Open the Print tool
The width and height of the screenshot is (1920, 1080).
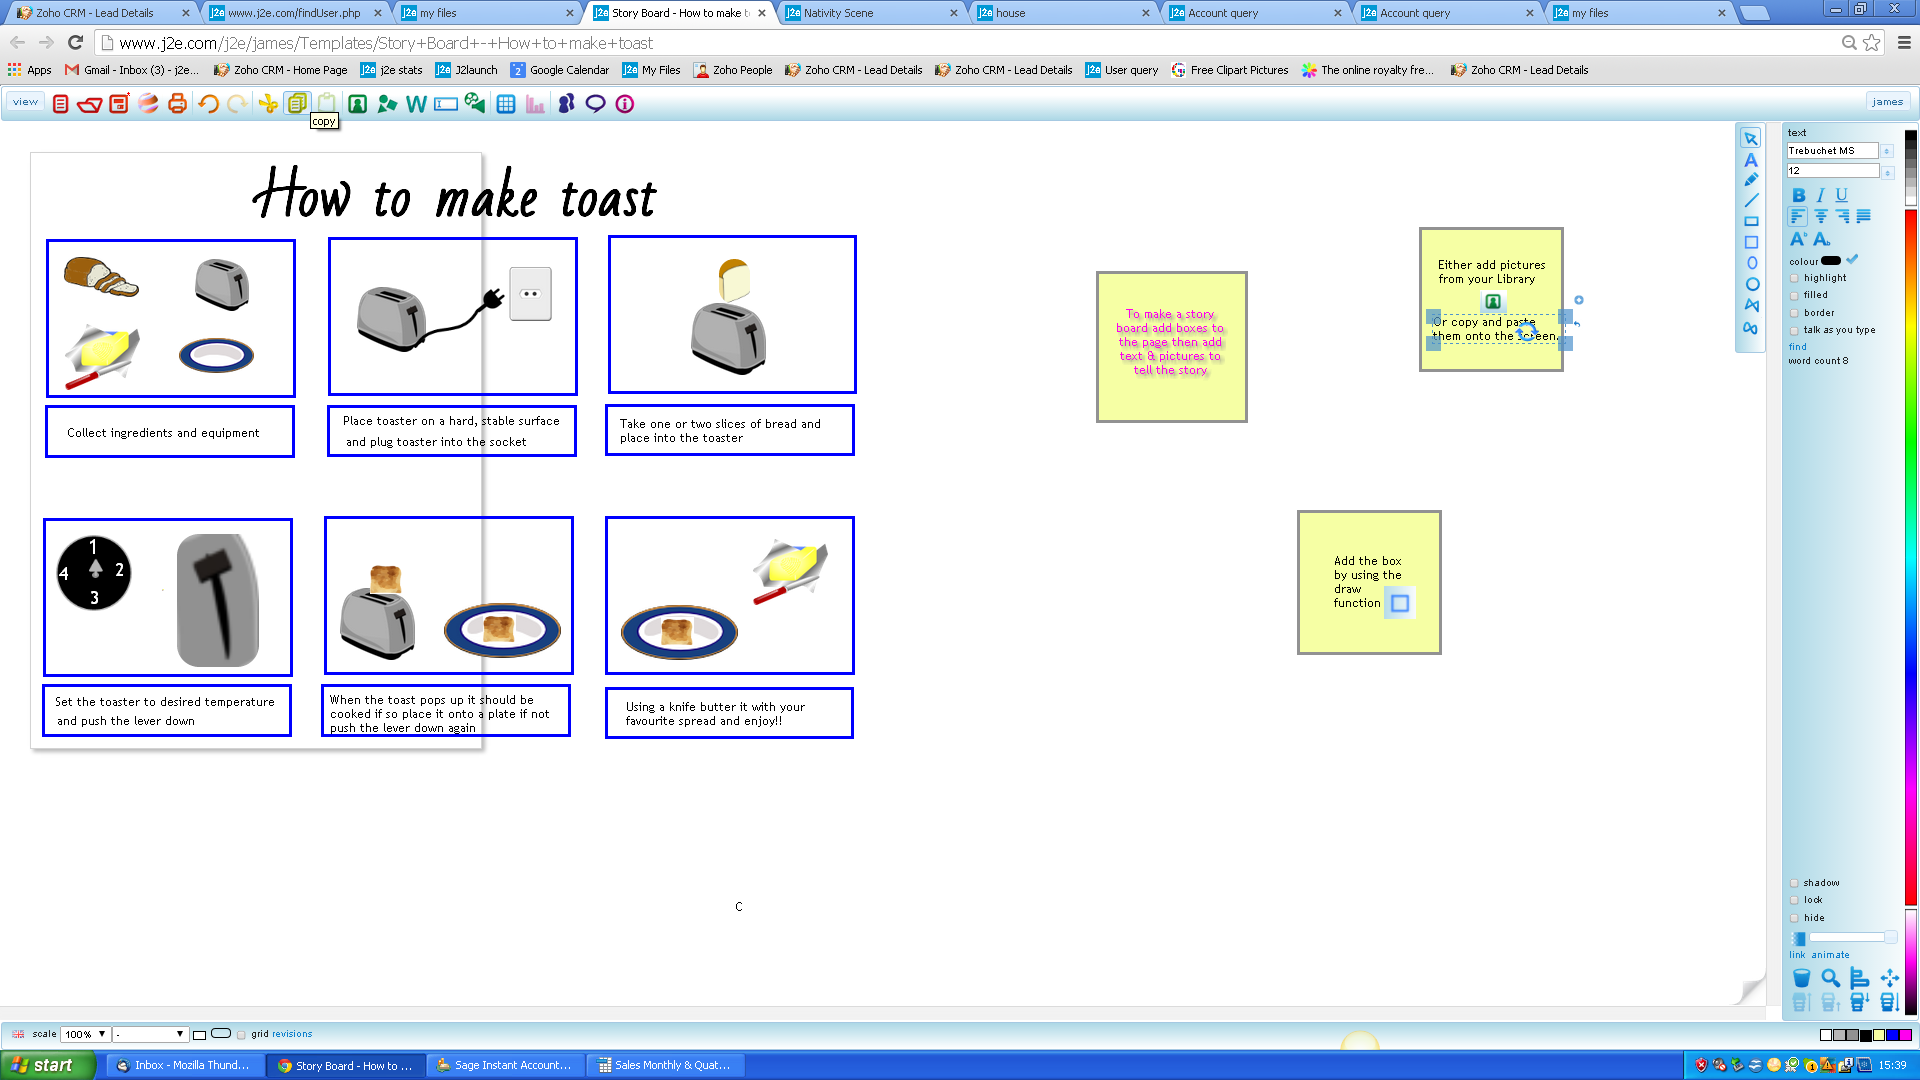[x=177, y=103]
